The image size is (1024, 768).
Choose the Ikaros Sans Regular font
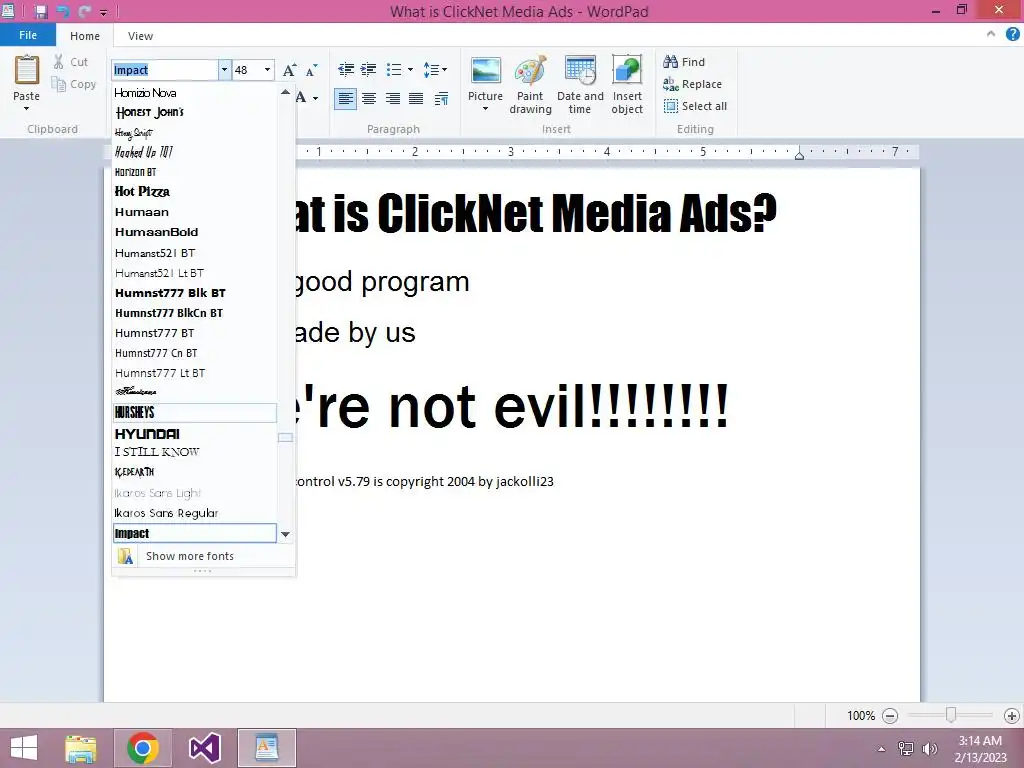pyautogui.click(x=195, y=513)
